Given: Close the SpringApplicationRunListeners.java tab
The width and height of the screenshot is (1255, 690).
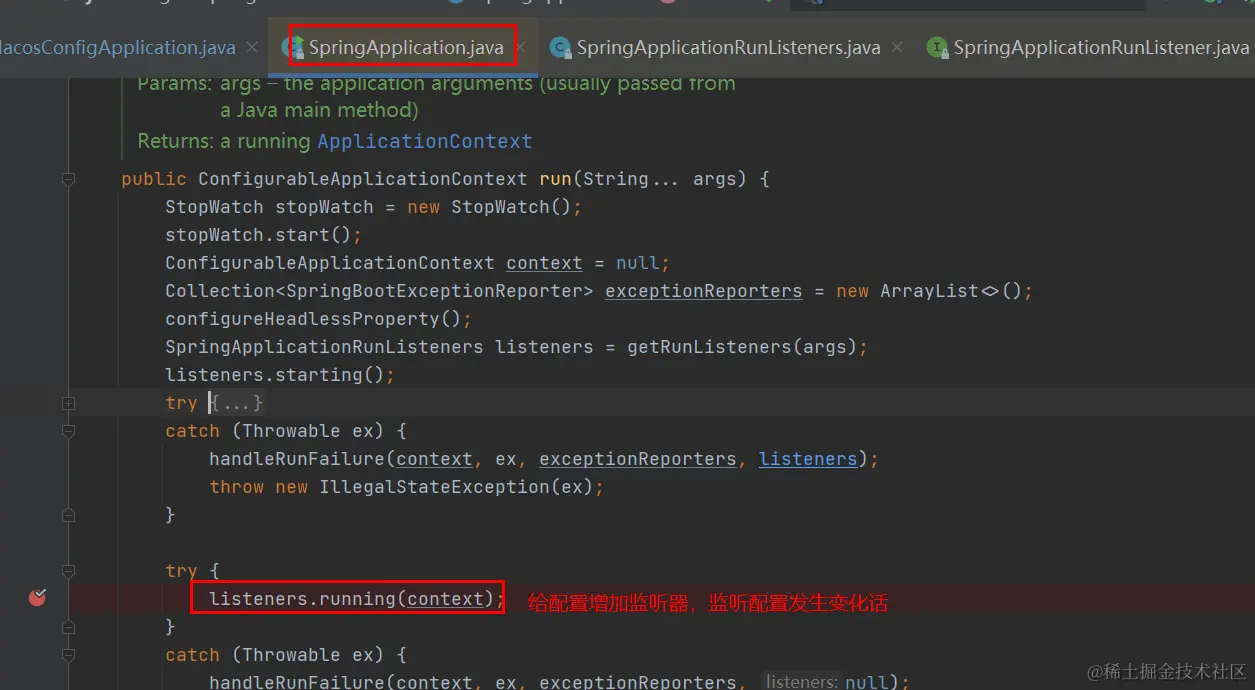Looking at the screenshot, I should tap(897, 47).
